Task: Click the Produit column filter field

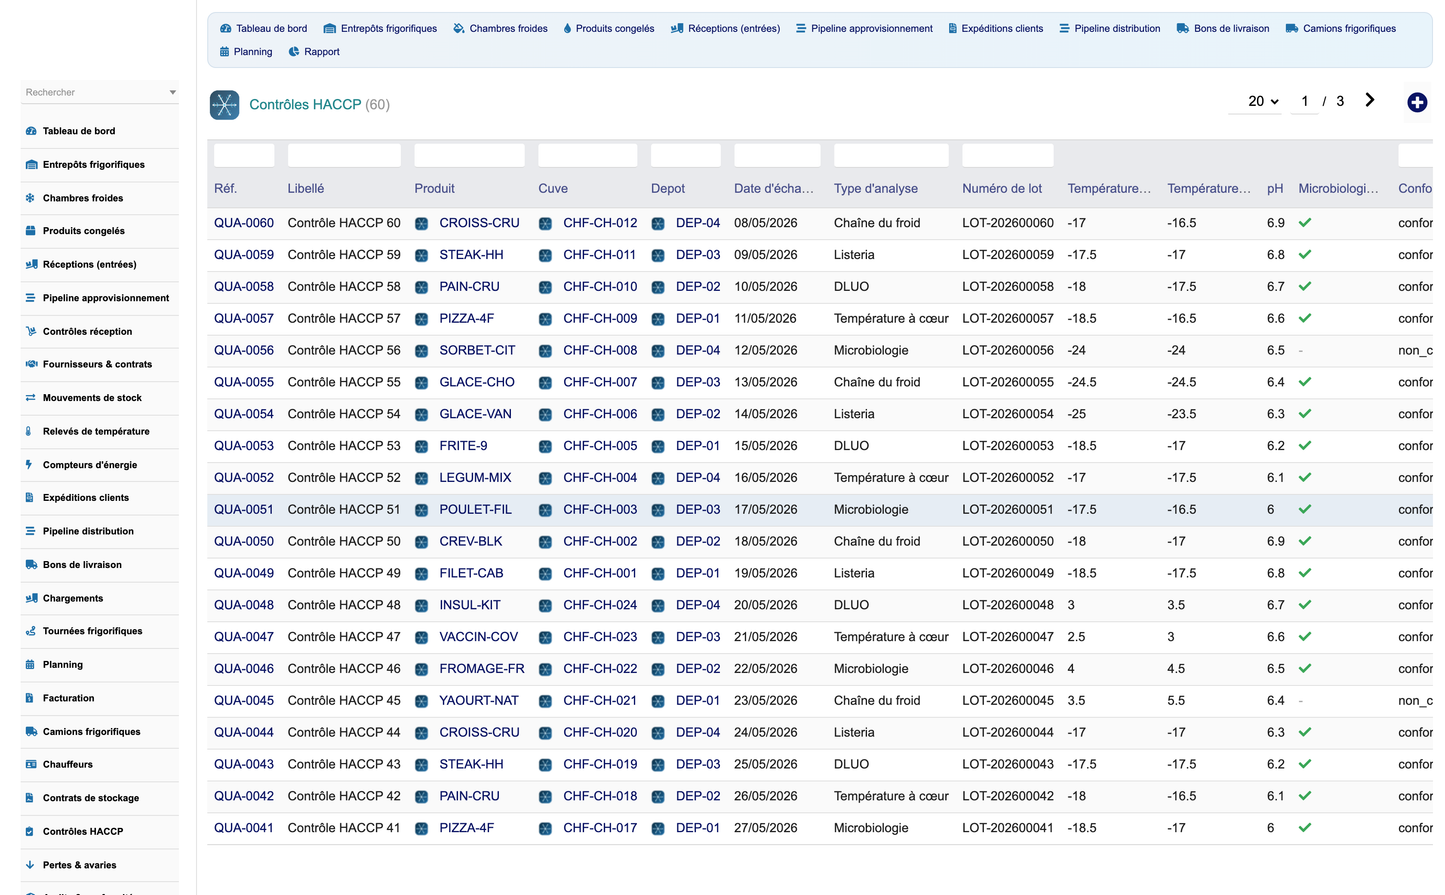Action: coord(470,155)
